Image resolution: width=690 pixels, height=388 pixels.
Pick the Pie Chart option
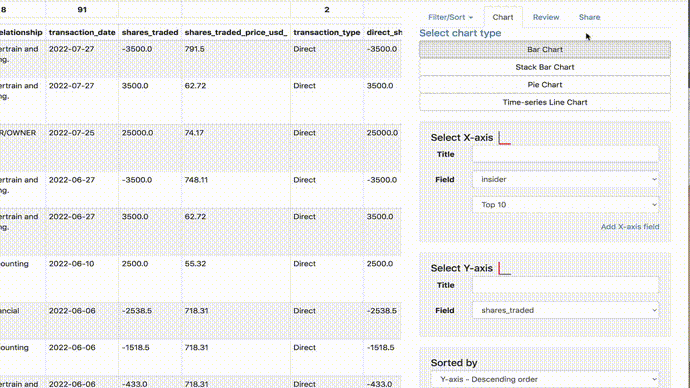pyautogui.click(x=545, y=84)
